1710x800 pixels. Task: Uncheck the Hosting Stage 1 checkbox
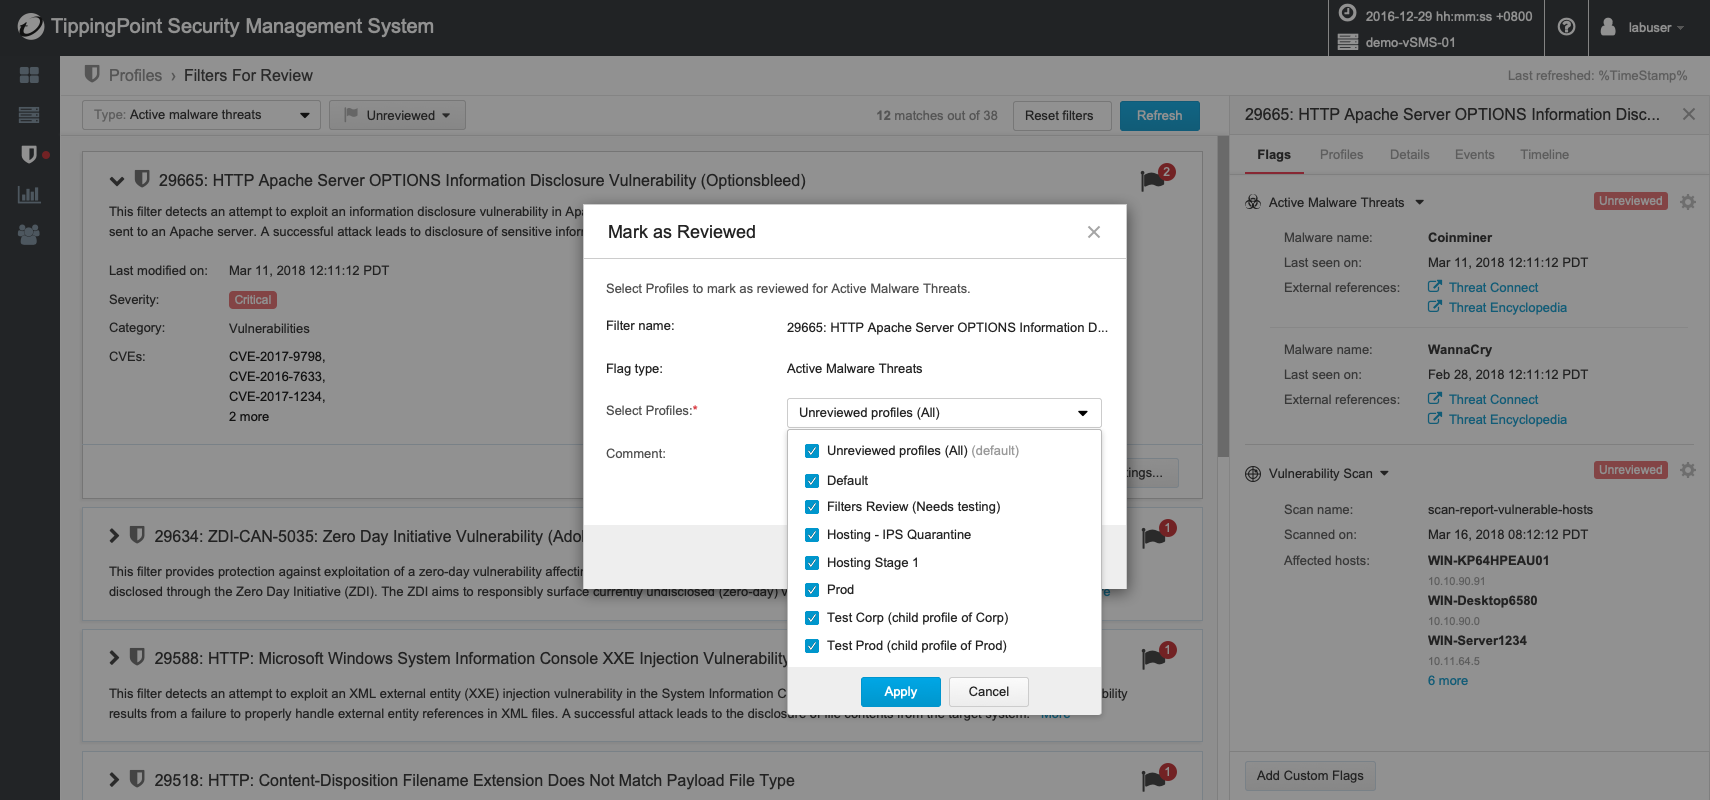click(x=812, y=563)
